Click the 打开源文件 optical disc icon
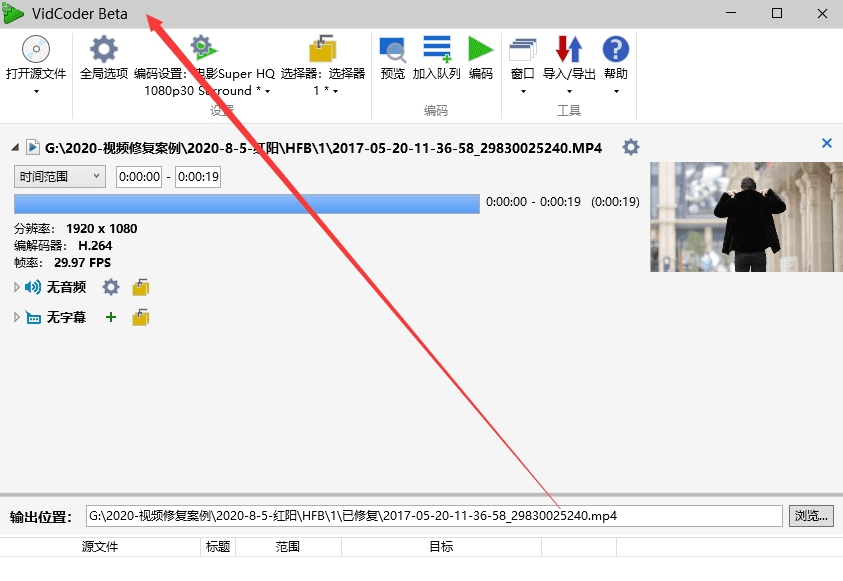 [x=35, y=48]
